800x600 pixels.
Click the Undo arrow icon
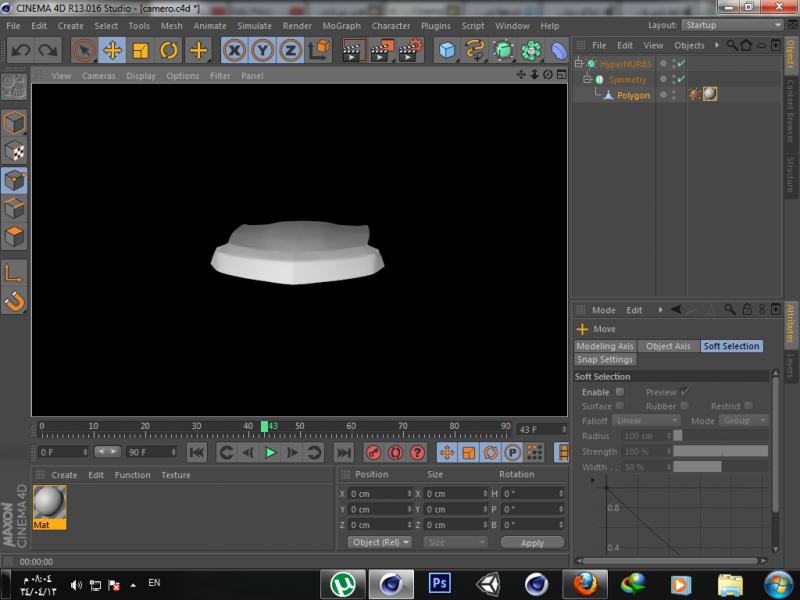(21, 50)
